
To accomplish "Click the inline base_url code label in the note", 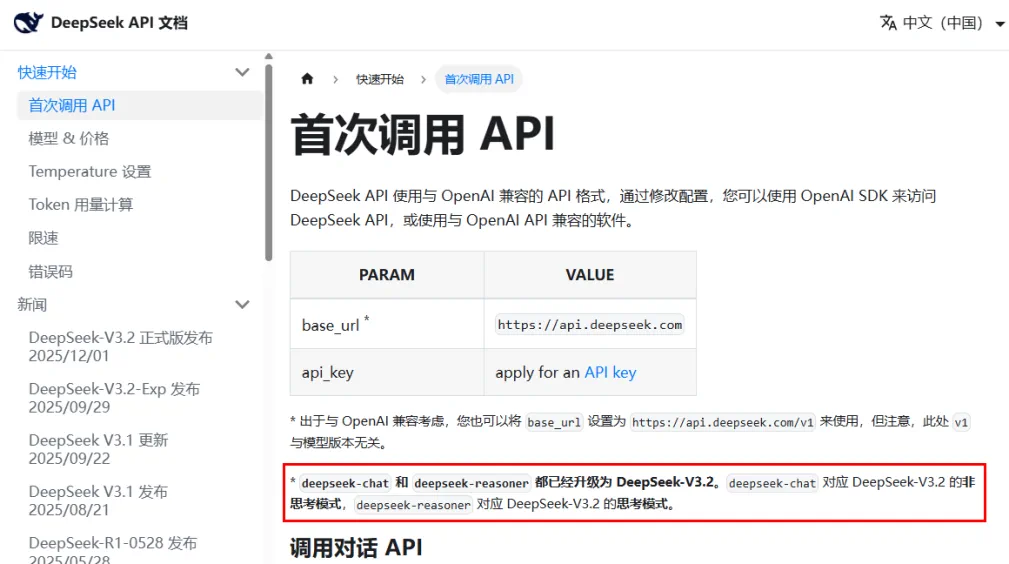I will click(553, 422).
